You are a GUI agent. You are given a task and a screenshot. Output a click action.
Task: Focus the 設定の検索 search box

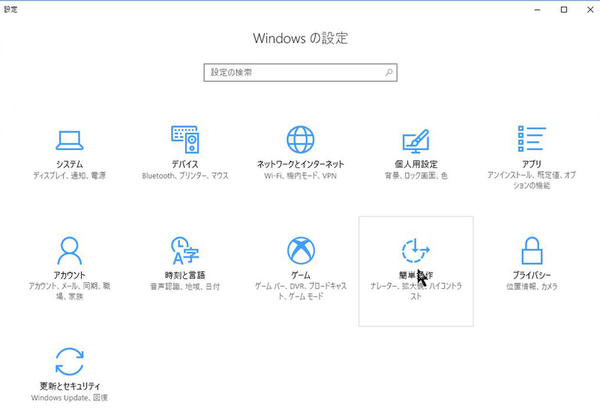(x=300, y=72)
